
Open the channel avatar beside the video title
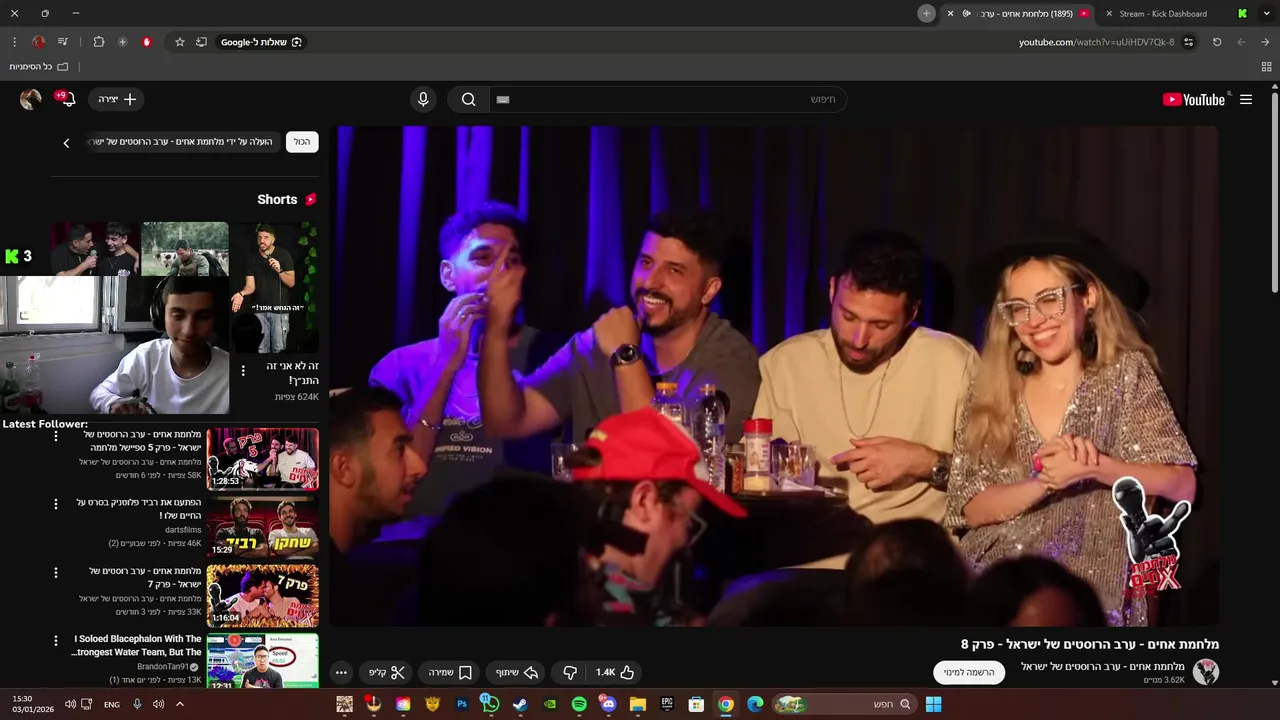click(1206, 672)
